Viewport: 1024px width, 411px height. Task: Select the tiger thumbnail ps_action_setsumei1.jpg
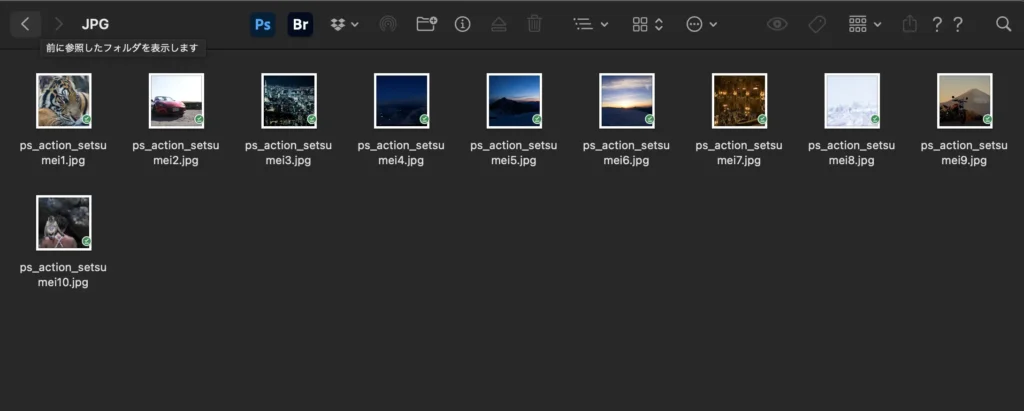tap(64, 100)
